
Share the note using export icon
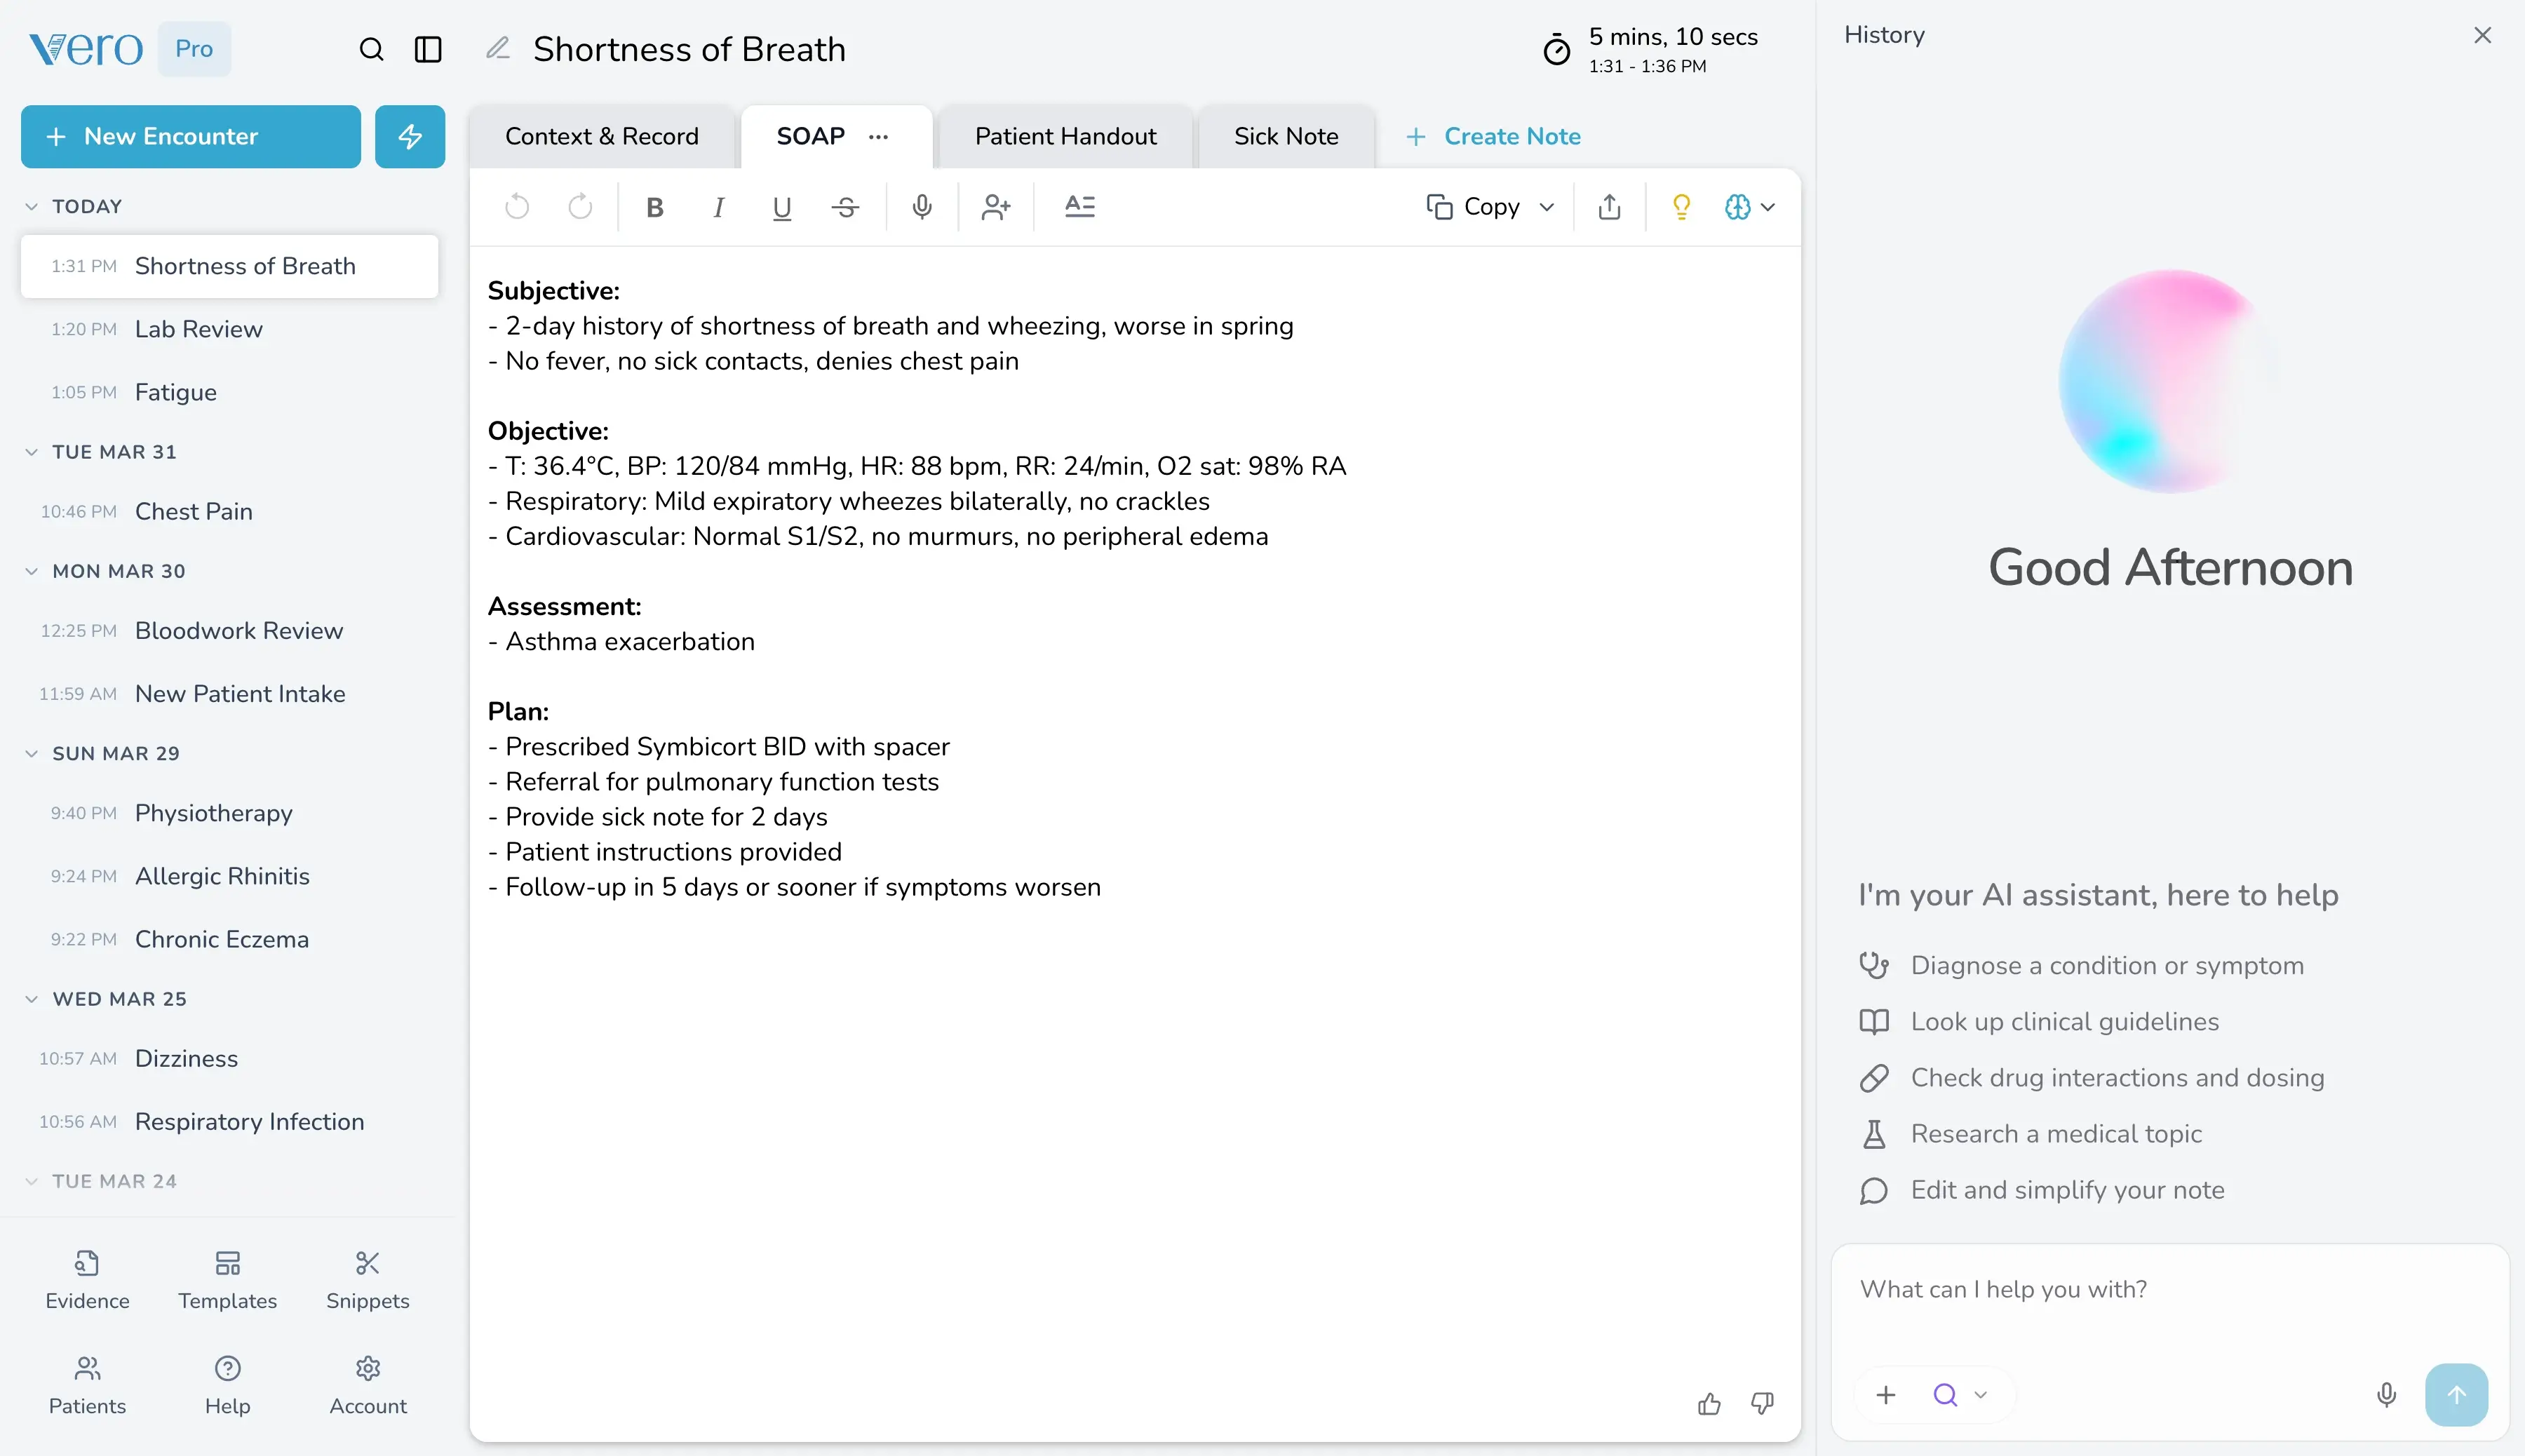pyautogui.click(x=1608, y=207)
